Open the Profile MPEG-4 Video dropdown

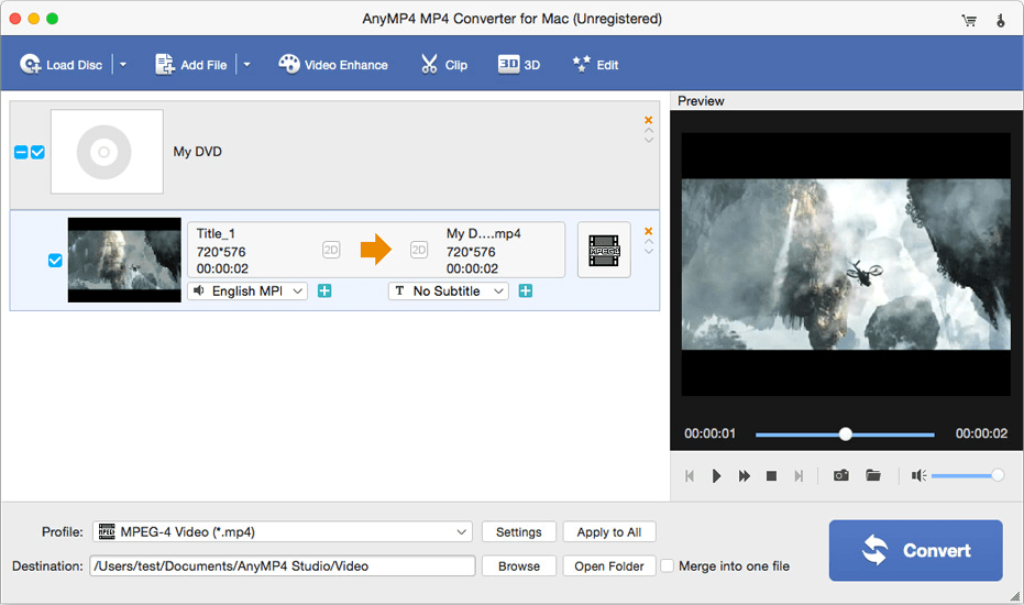click(x=283, y=532)
